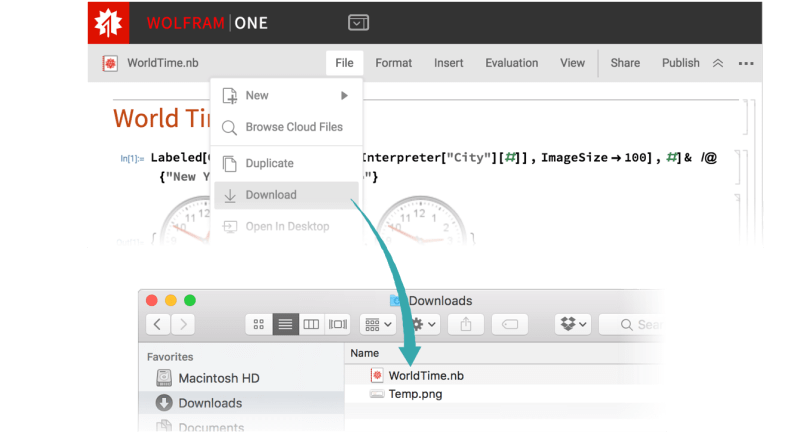
Task: Open the cloud terminal icon in header
Action: click(x=358, y=22)
